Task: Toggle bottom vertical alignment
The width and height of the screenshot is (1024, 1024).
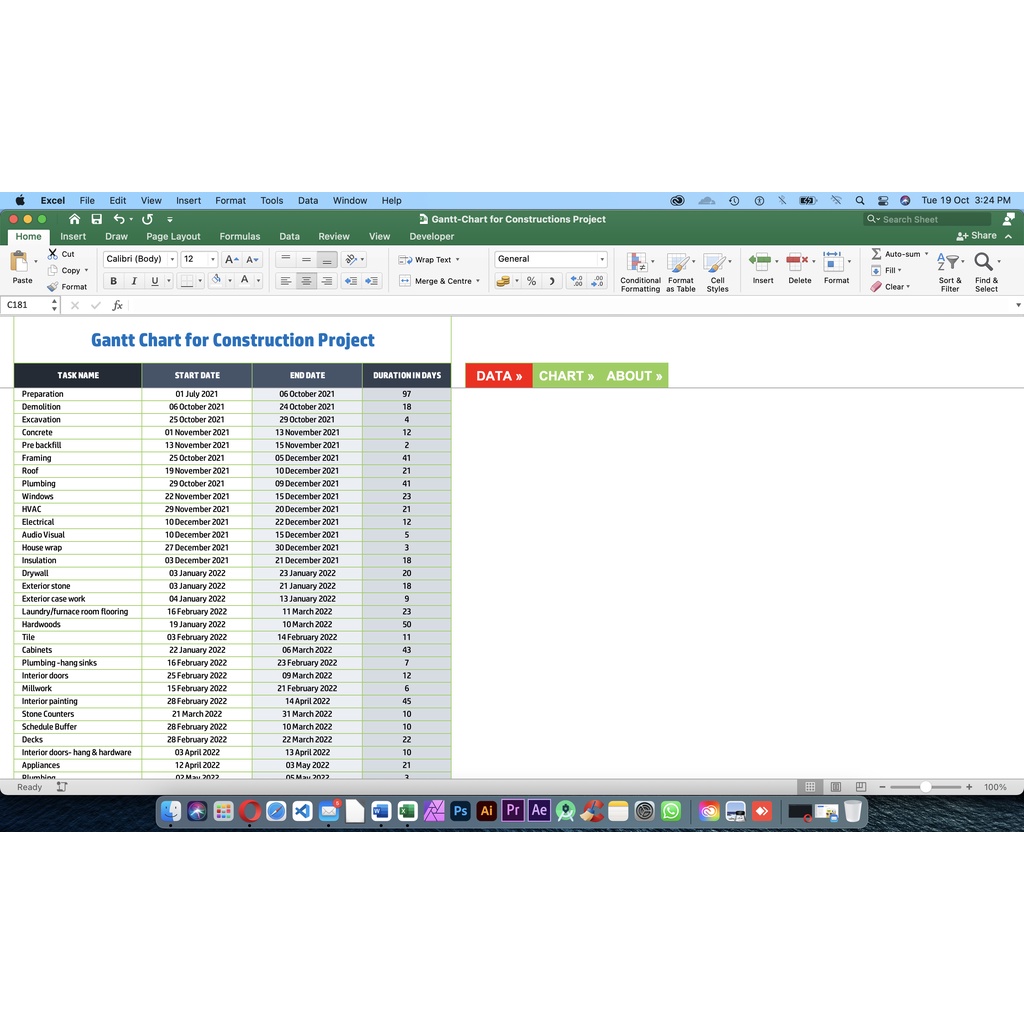Action: pyautogui.click(x=327, y=259)
